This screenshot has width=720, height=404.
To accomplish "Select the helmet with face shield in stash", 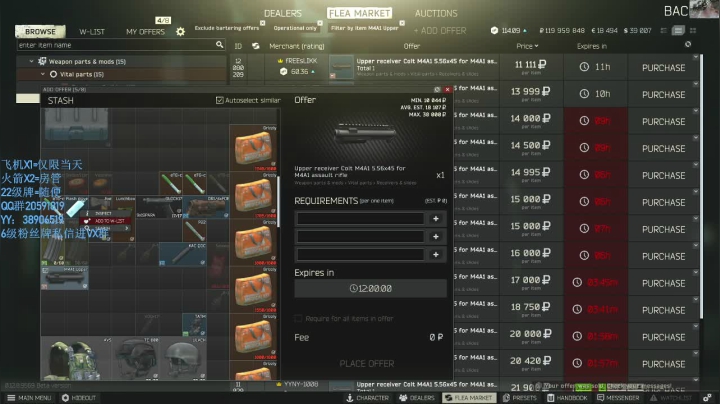I will tap(136, 359).
